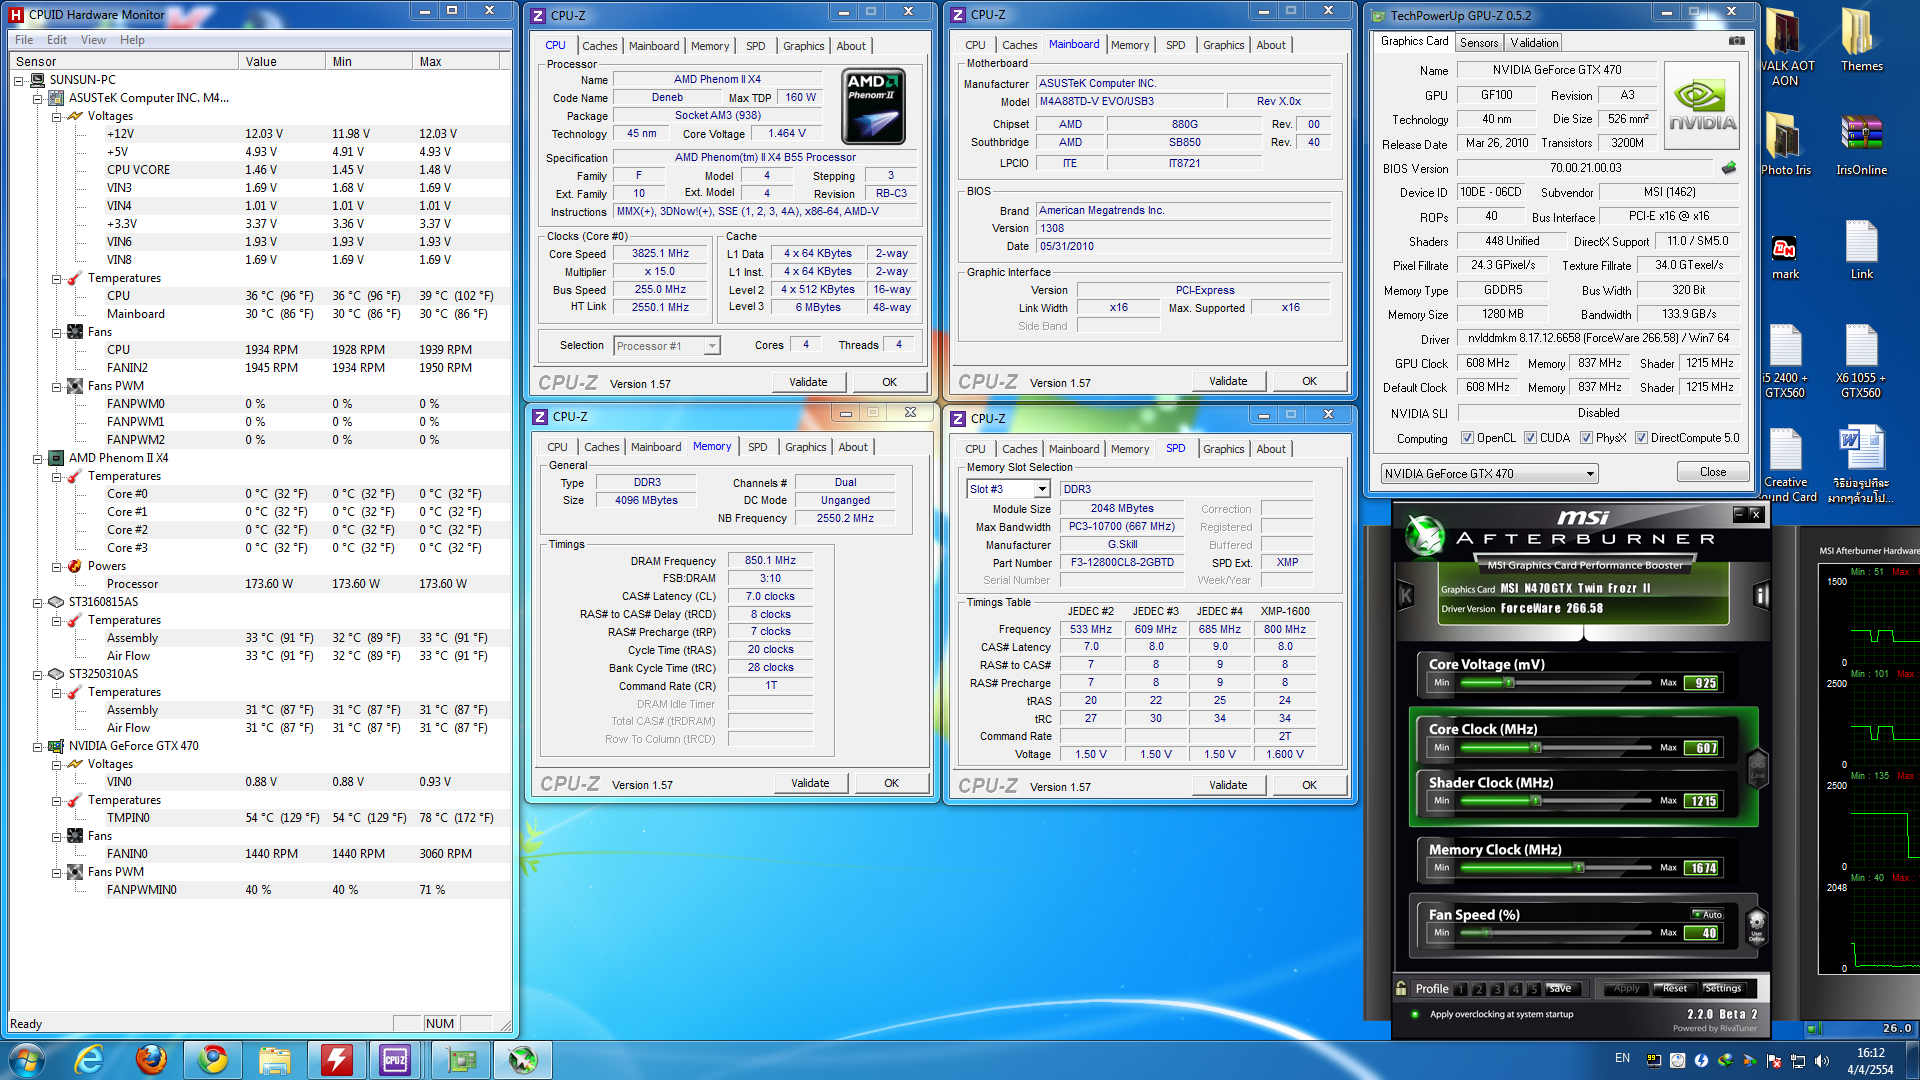Click Afterburner Settings button
The height and width of the screenshot is (1080, 1920).
click(x=1722, y=988)
